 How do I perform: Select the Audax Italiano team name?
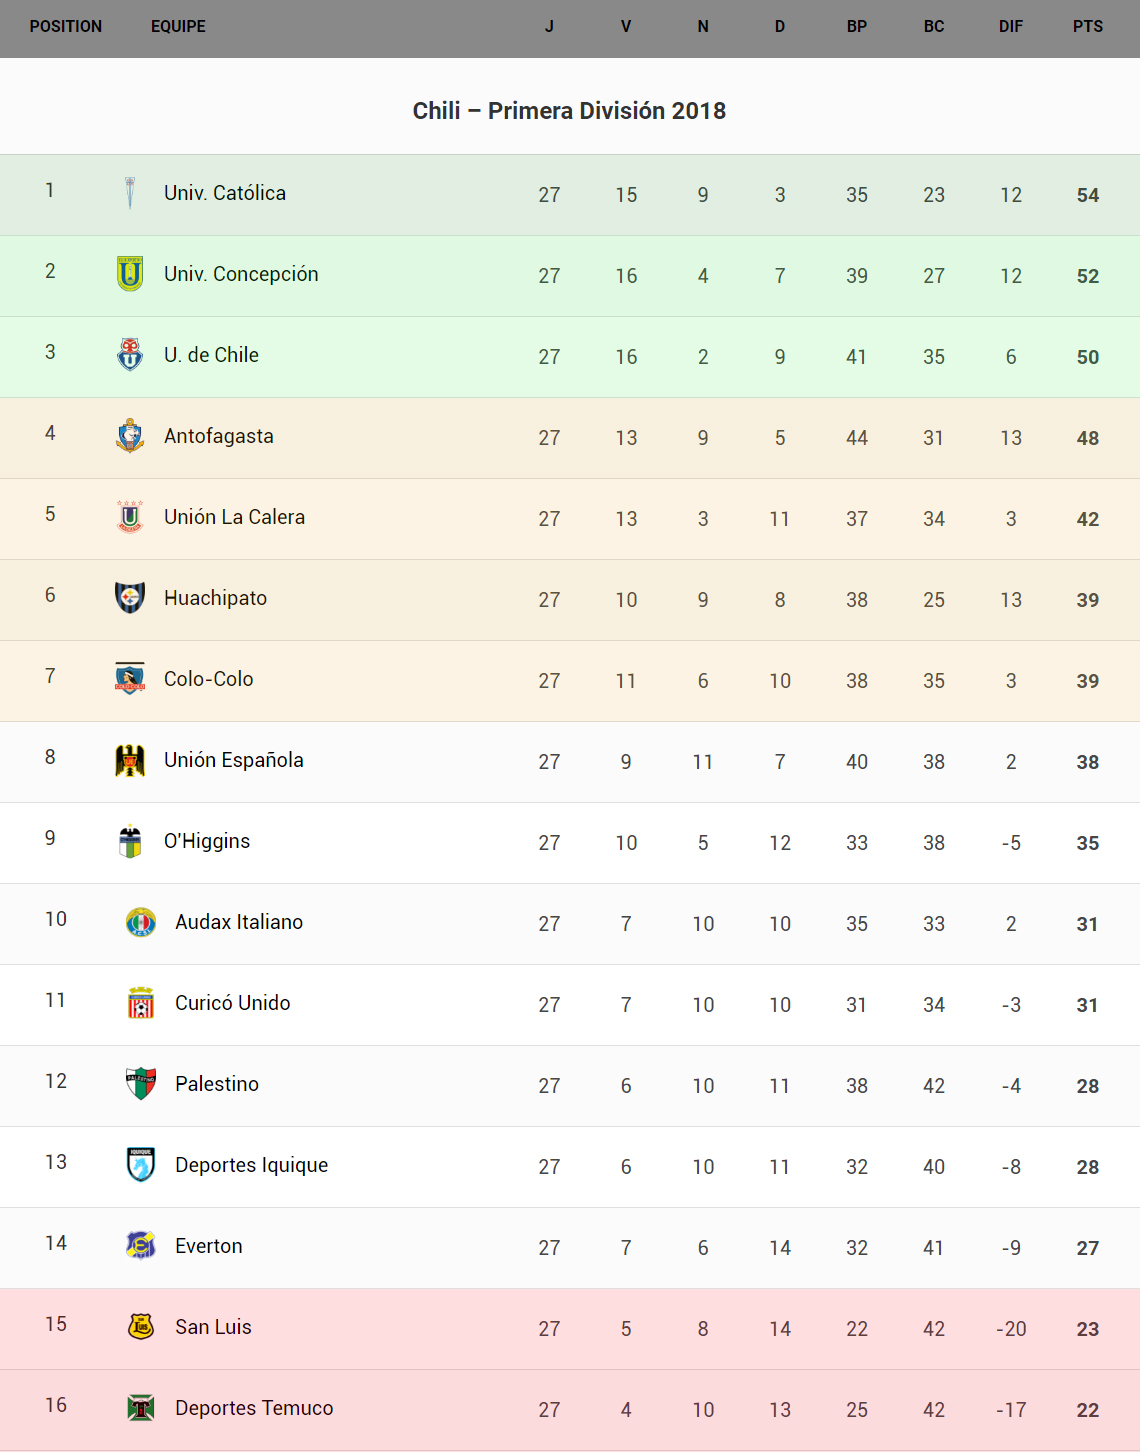point(239,922)
